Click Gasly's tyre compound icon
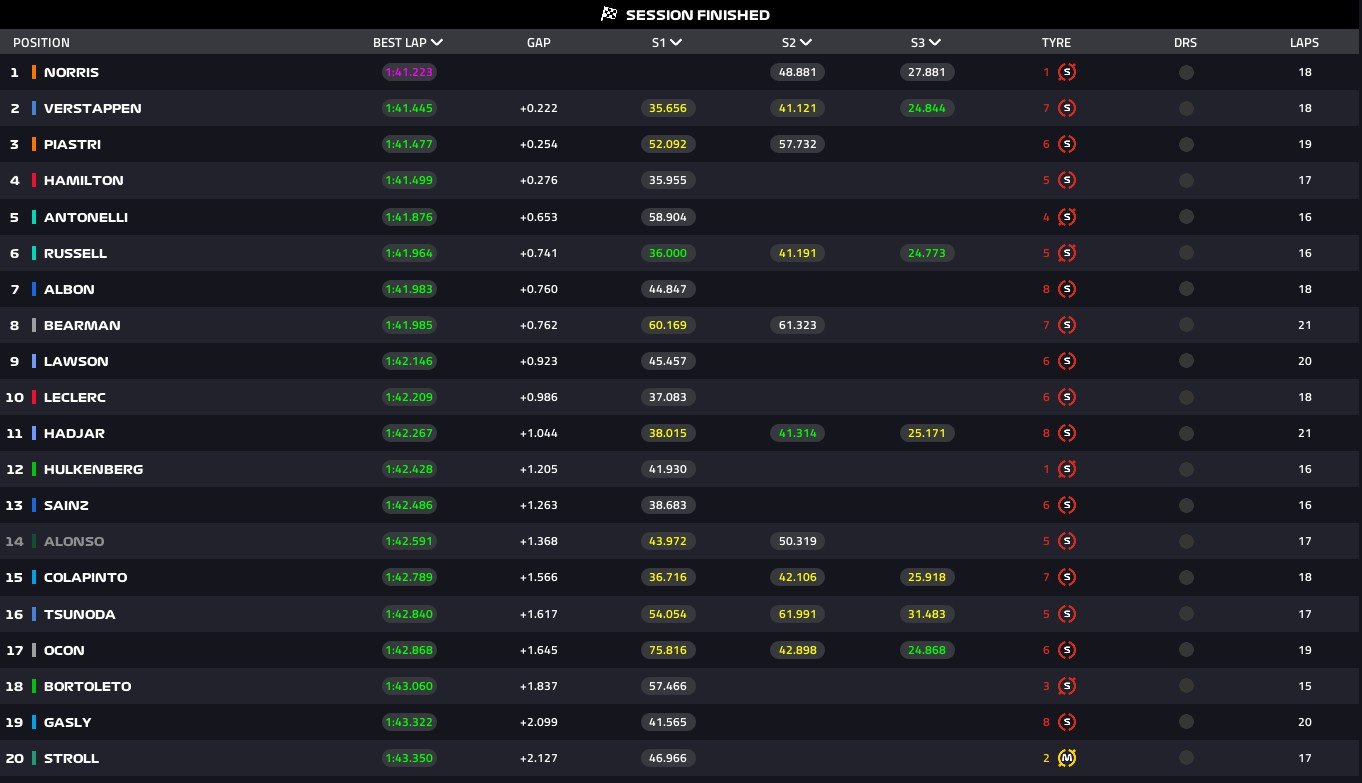Screen dimensions: 1362x783 pyautogui.click(x=1066, y=722)
